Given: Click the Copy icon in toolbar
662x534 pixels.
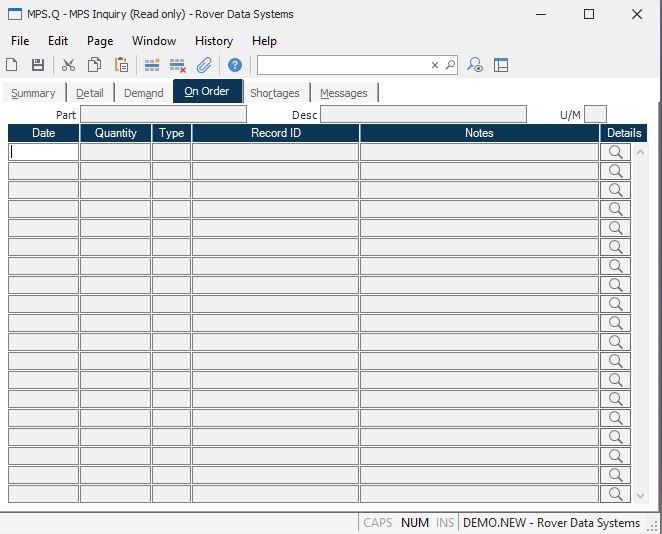Looking at the screenshot, I should [x=94, y=65].
